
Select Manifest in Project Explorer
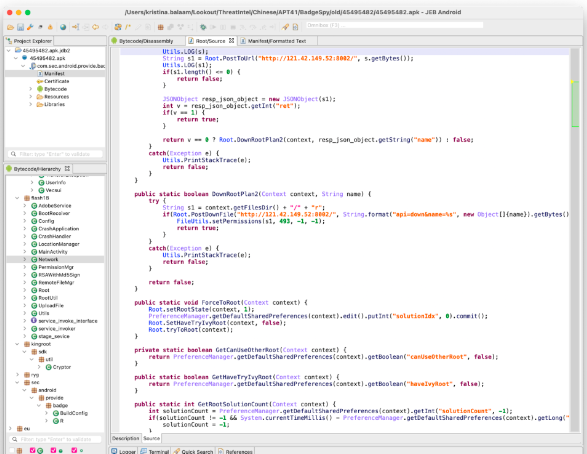pyautogui.click(x=55, y=74)
